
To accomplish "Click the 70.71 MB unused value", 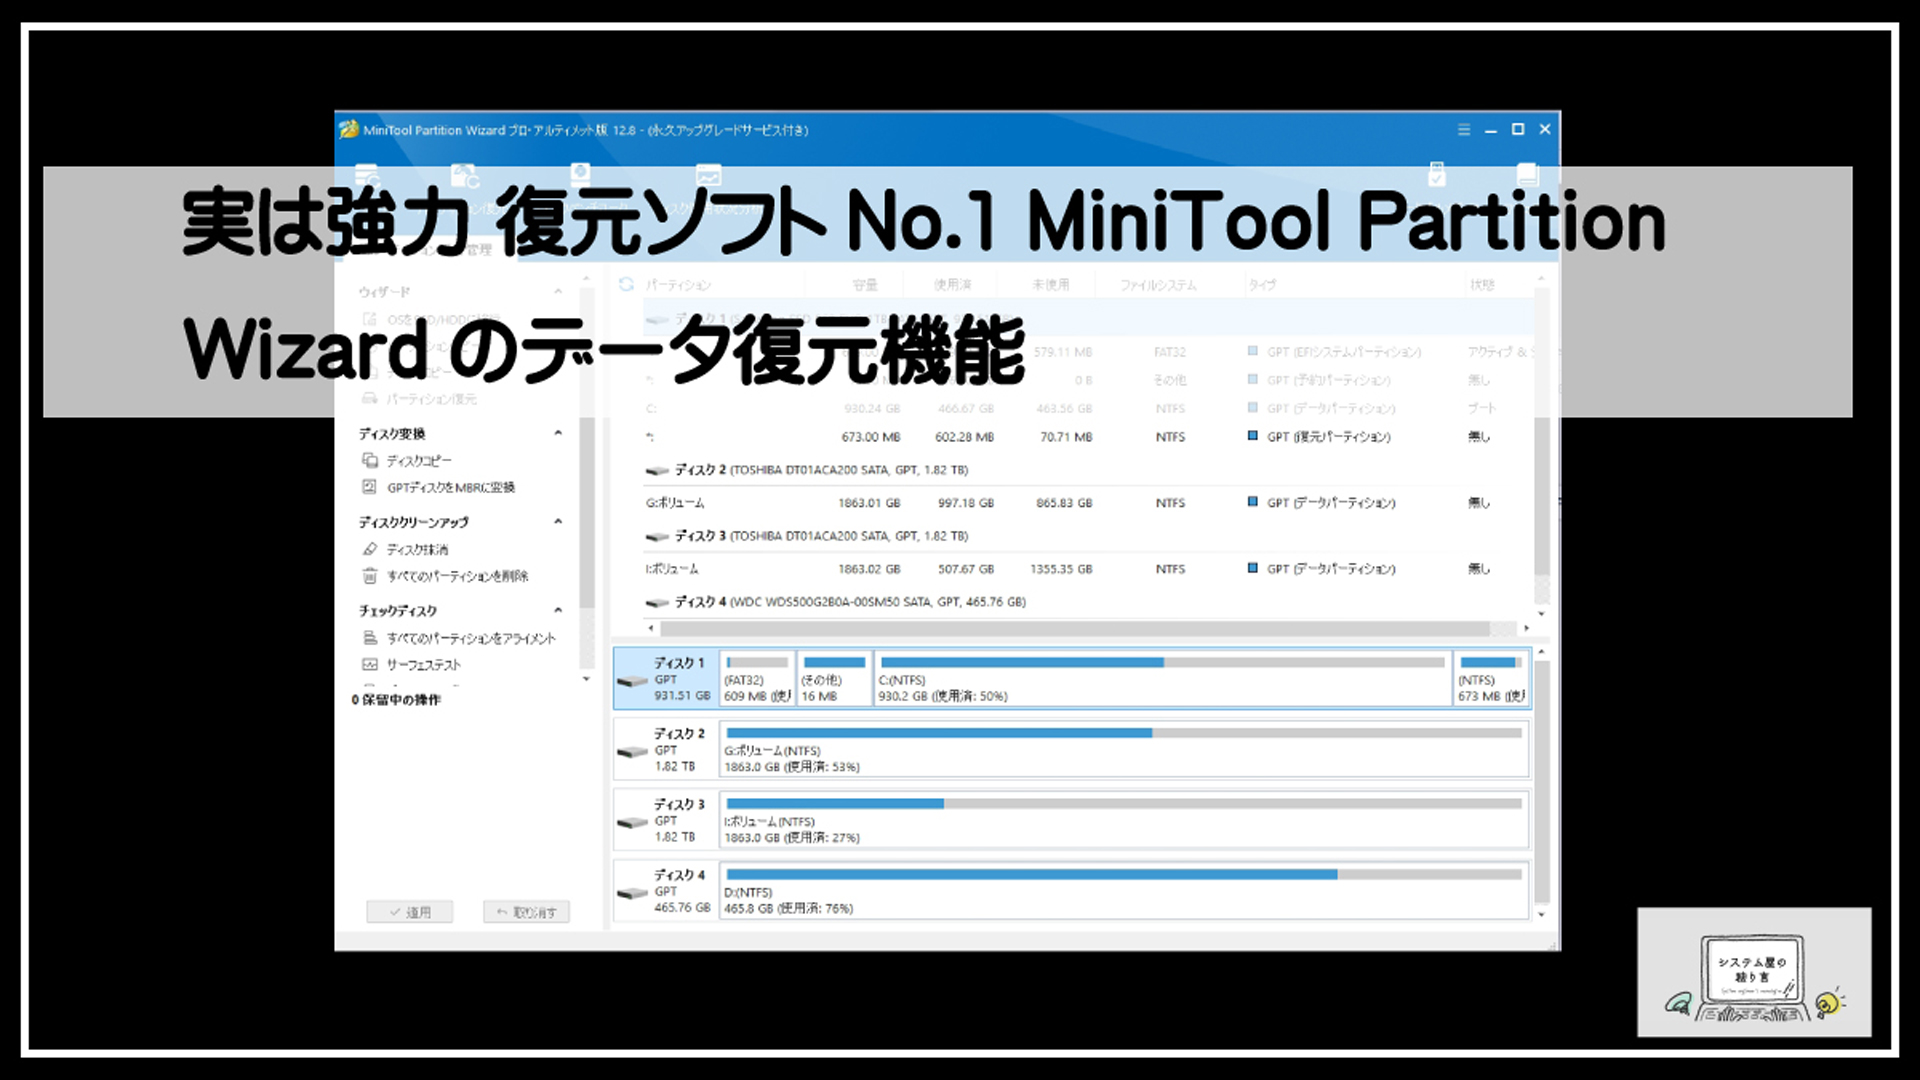I will (x=1066, y=437).
